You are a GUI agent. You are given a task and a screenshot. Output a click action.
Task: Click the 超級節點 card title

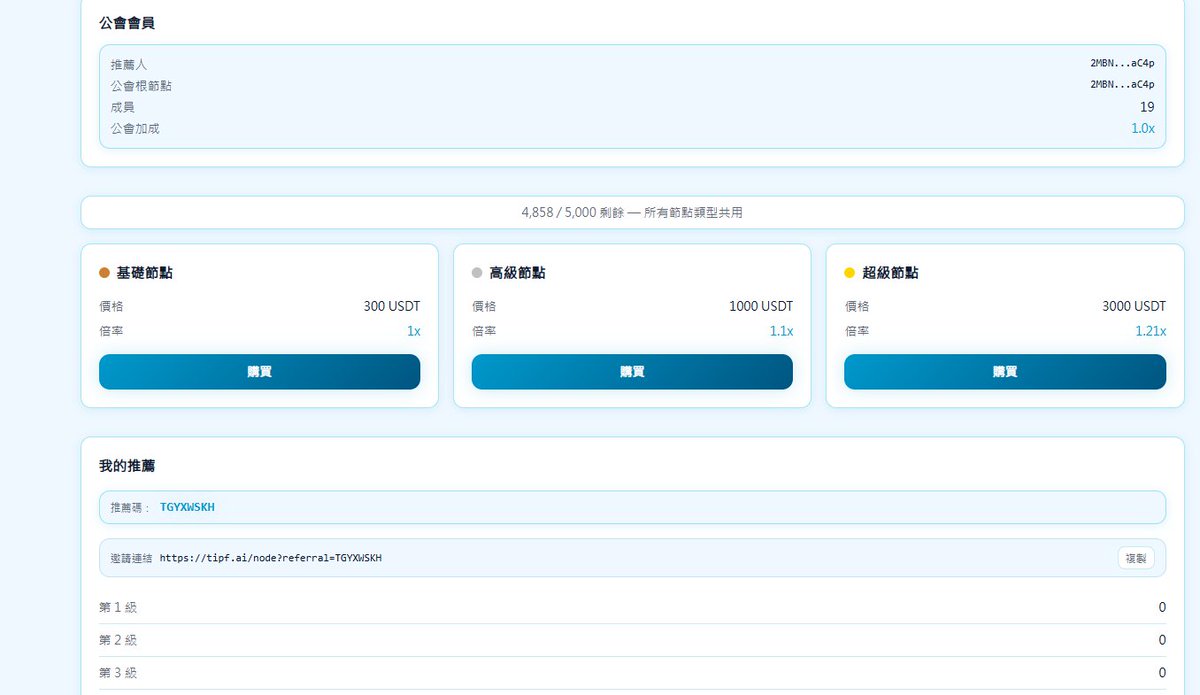[890, 273]
